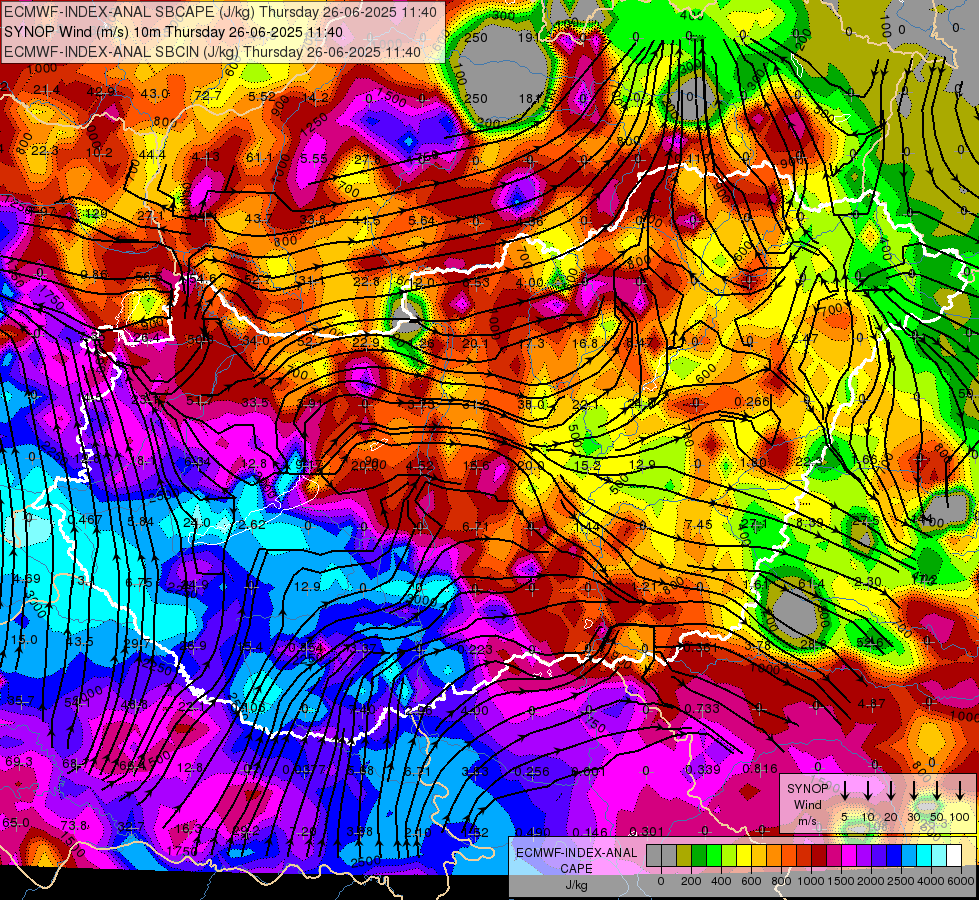Choose the white swatch at 6000
Screen dimensions: 979x900
tap(953, 856)
